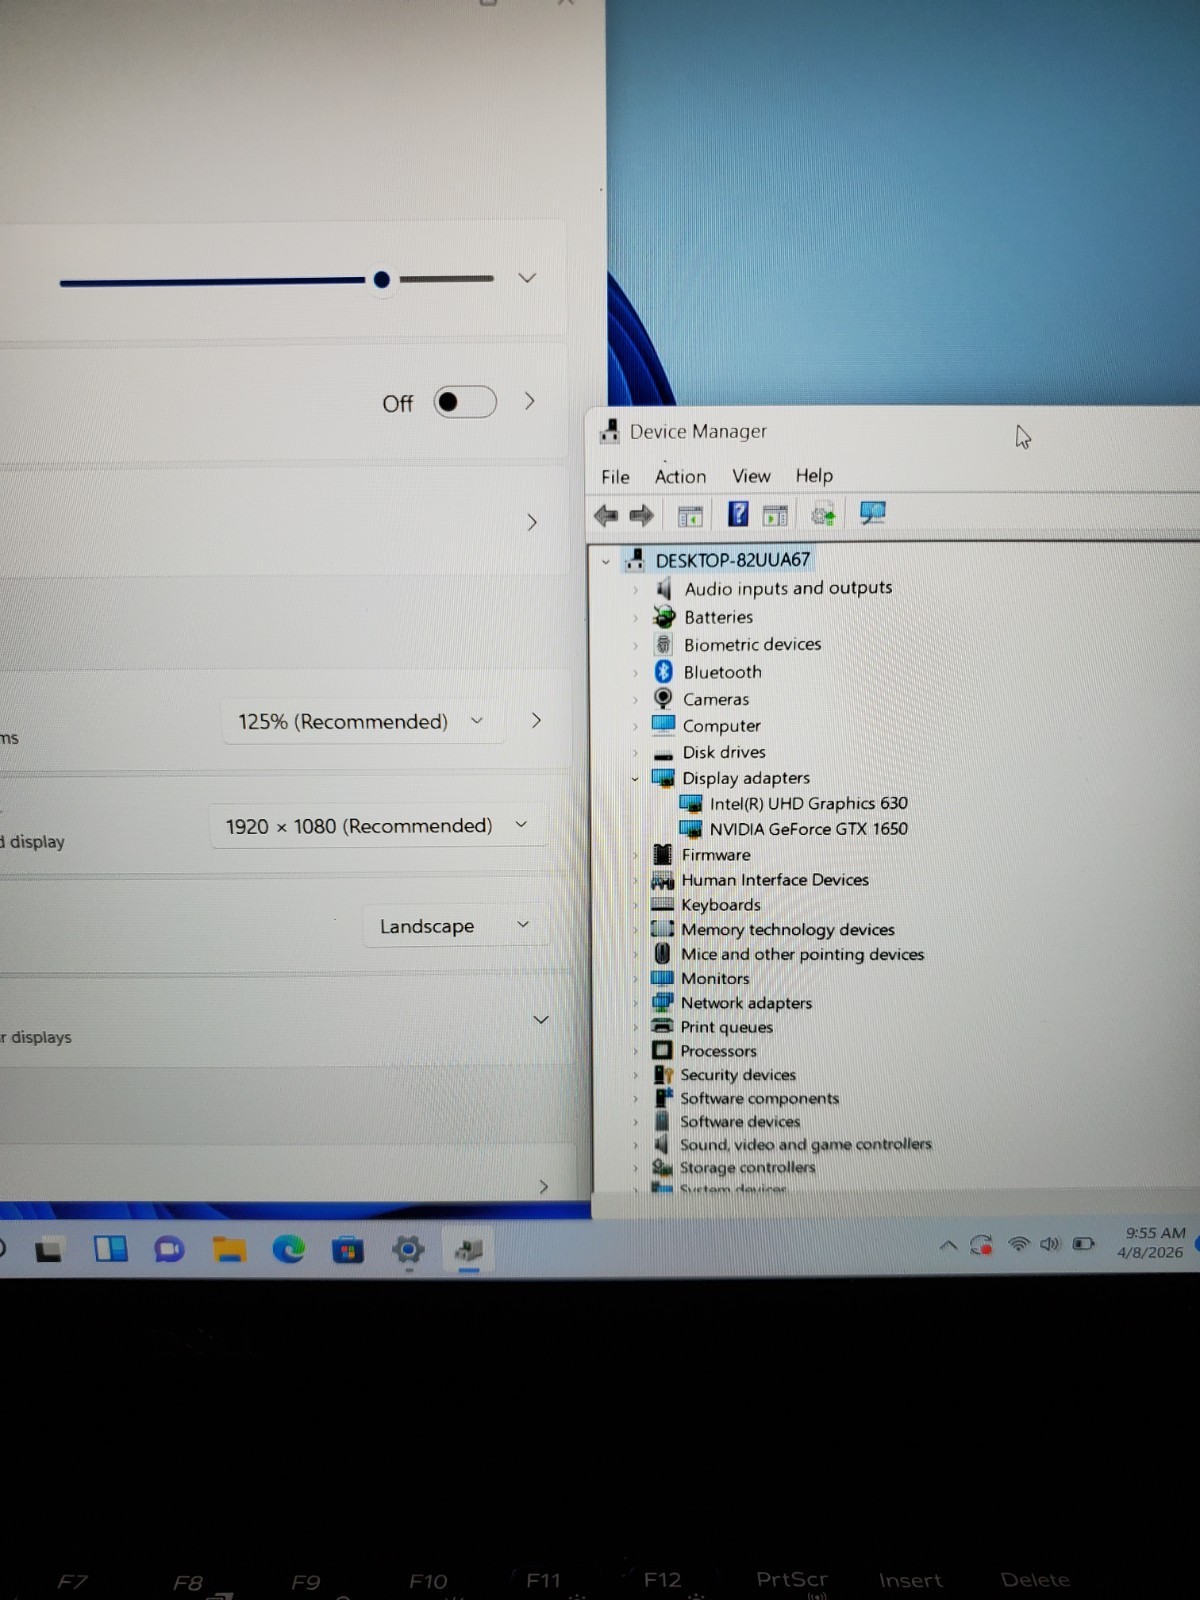Viewport: 1200px width, 1600px height.
Task: Click the Wi-Fi icon in system tray
Action: tap(1018, 1244)
